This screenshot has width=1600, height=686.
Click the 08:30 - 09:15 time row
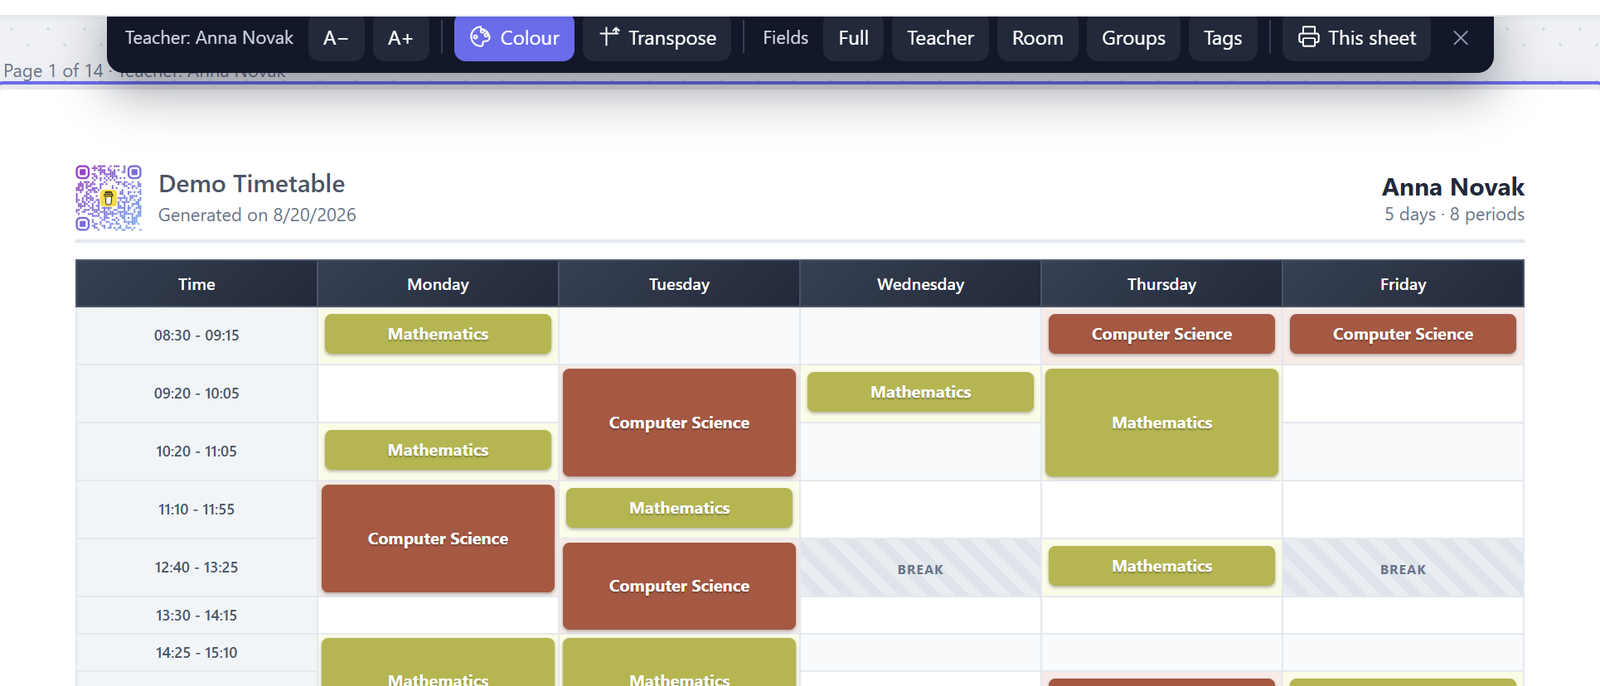tap(196, 335)
